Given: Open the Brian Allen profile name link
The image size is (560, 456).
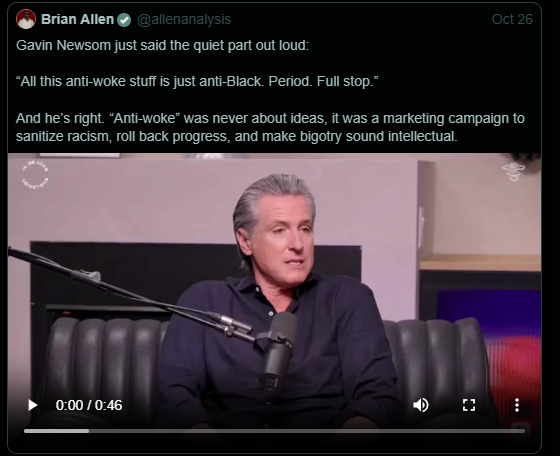Looking at the screenshot, I should pos(77,19).
